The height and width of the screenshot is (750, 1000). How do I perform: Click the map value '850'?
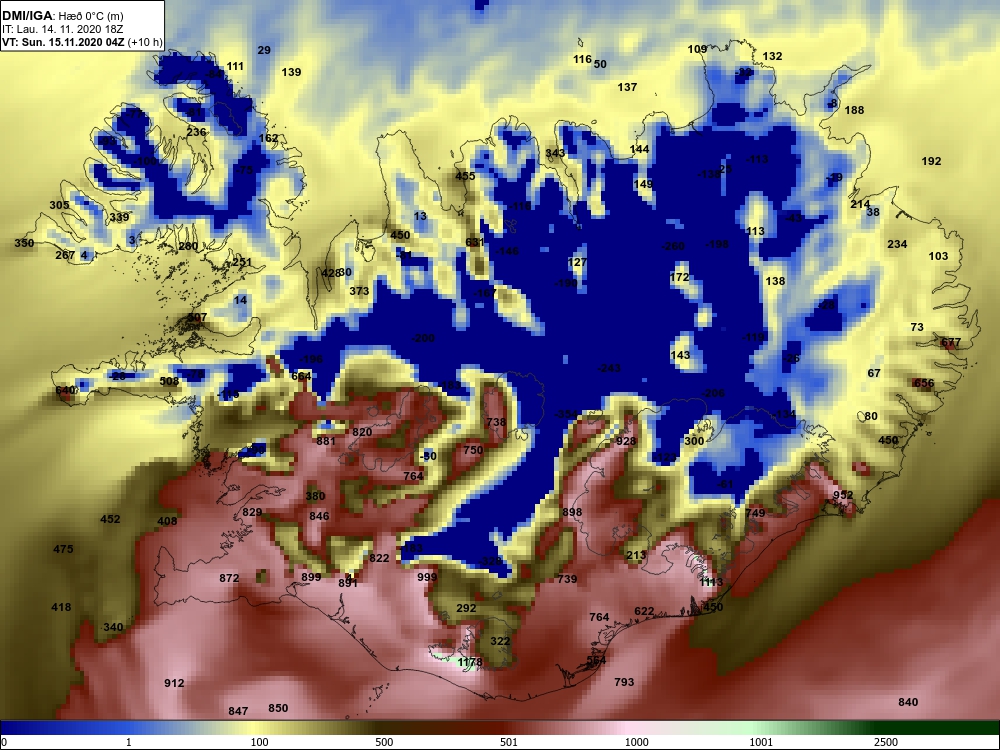click(278, 708)
